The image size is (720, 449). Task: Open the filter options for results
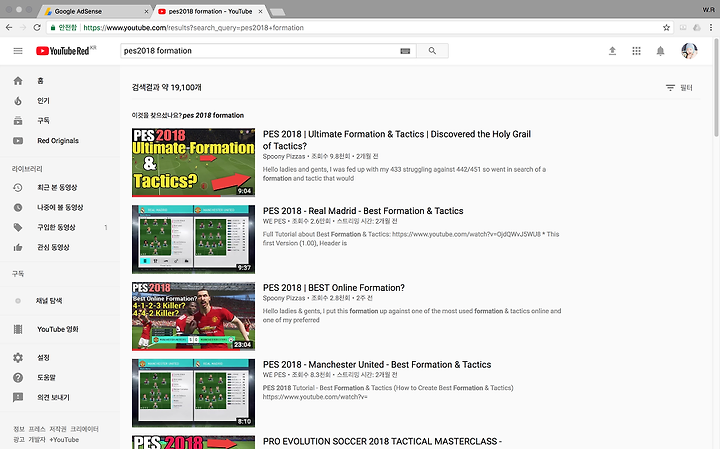coord(679,88)
